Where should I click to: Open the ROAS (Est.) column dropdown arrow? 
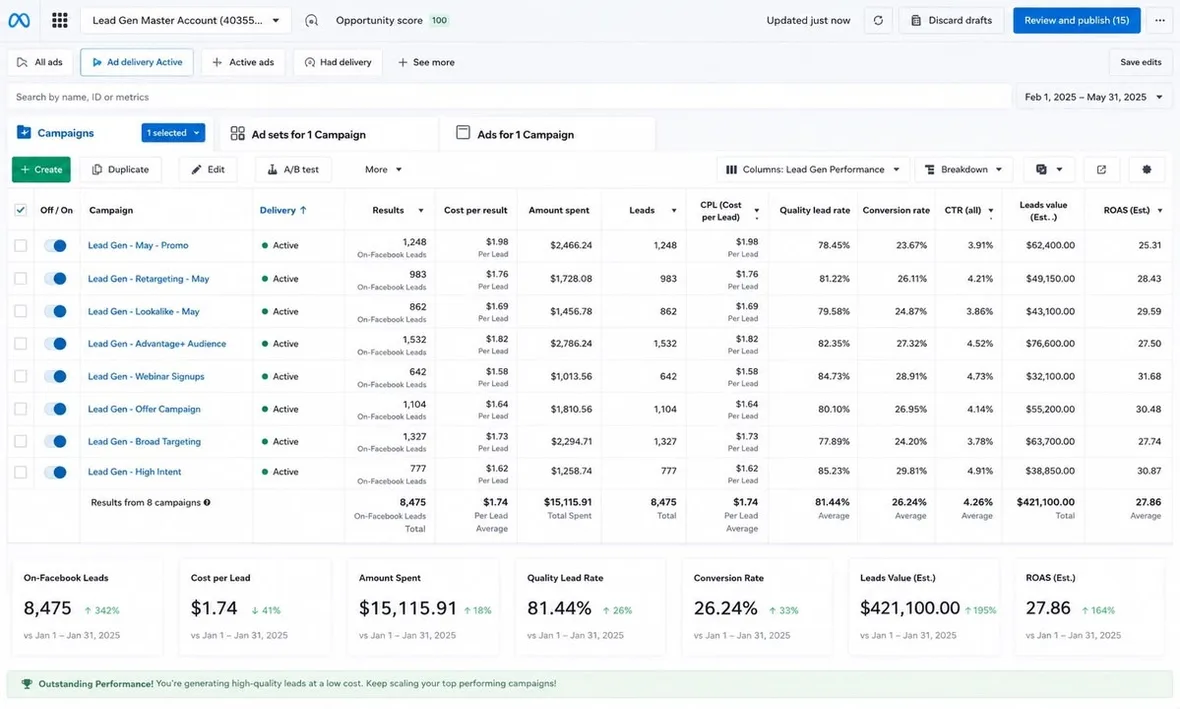(x=1160, y=211)
